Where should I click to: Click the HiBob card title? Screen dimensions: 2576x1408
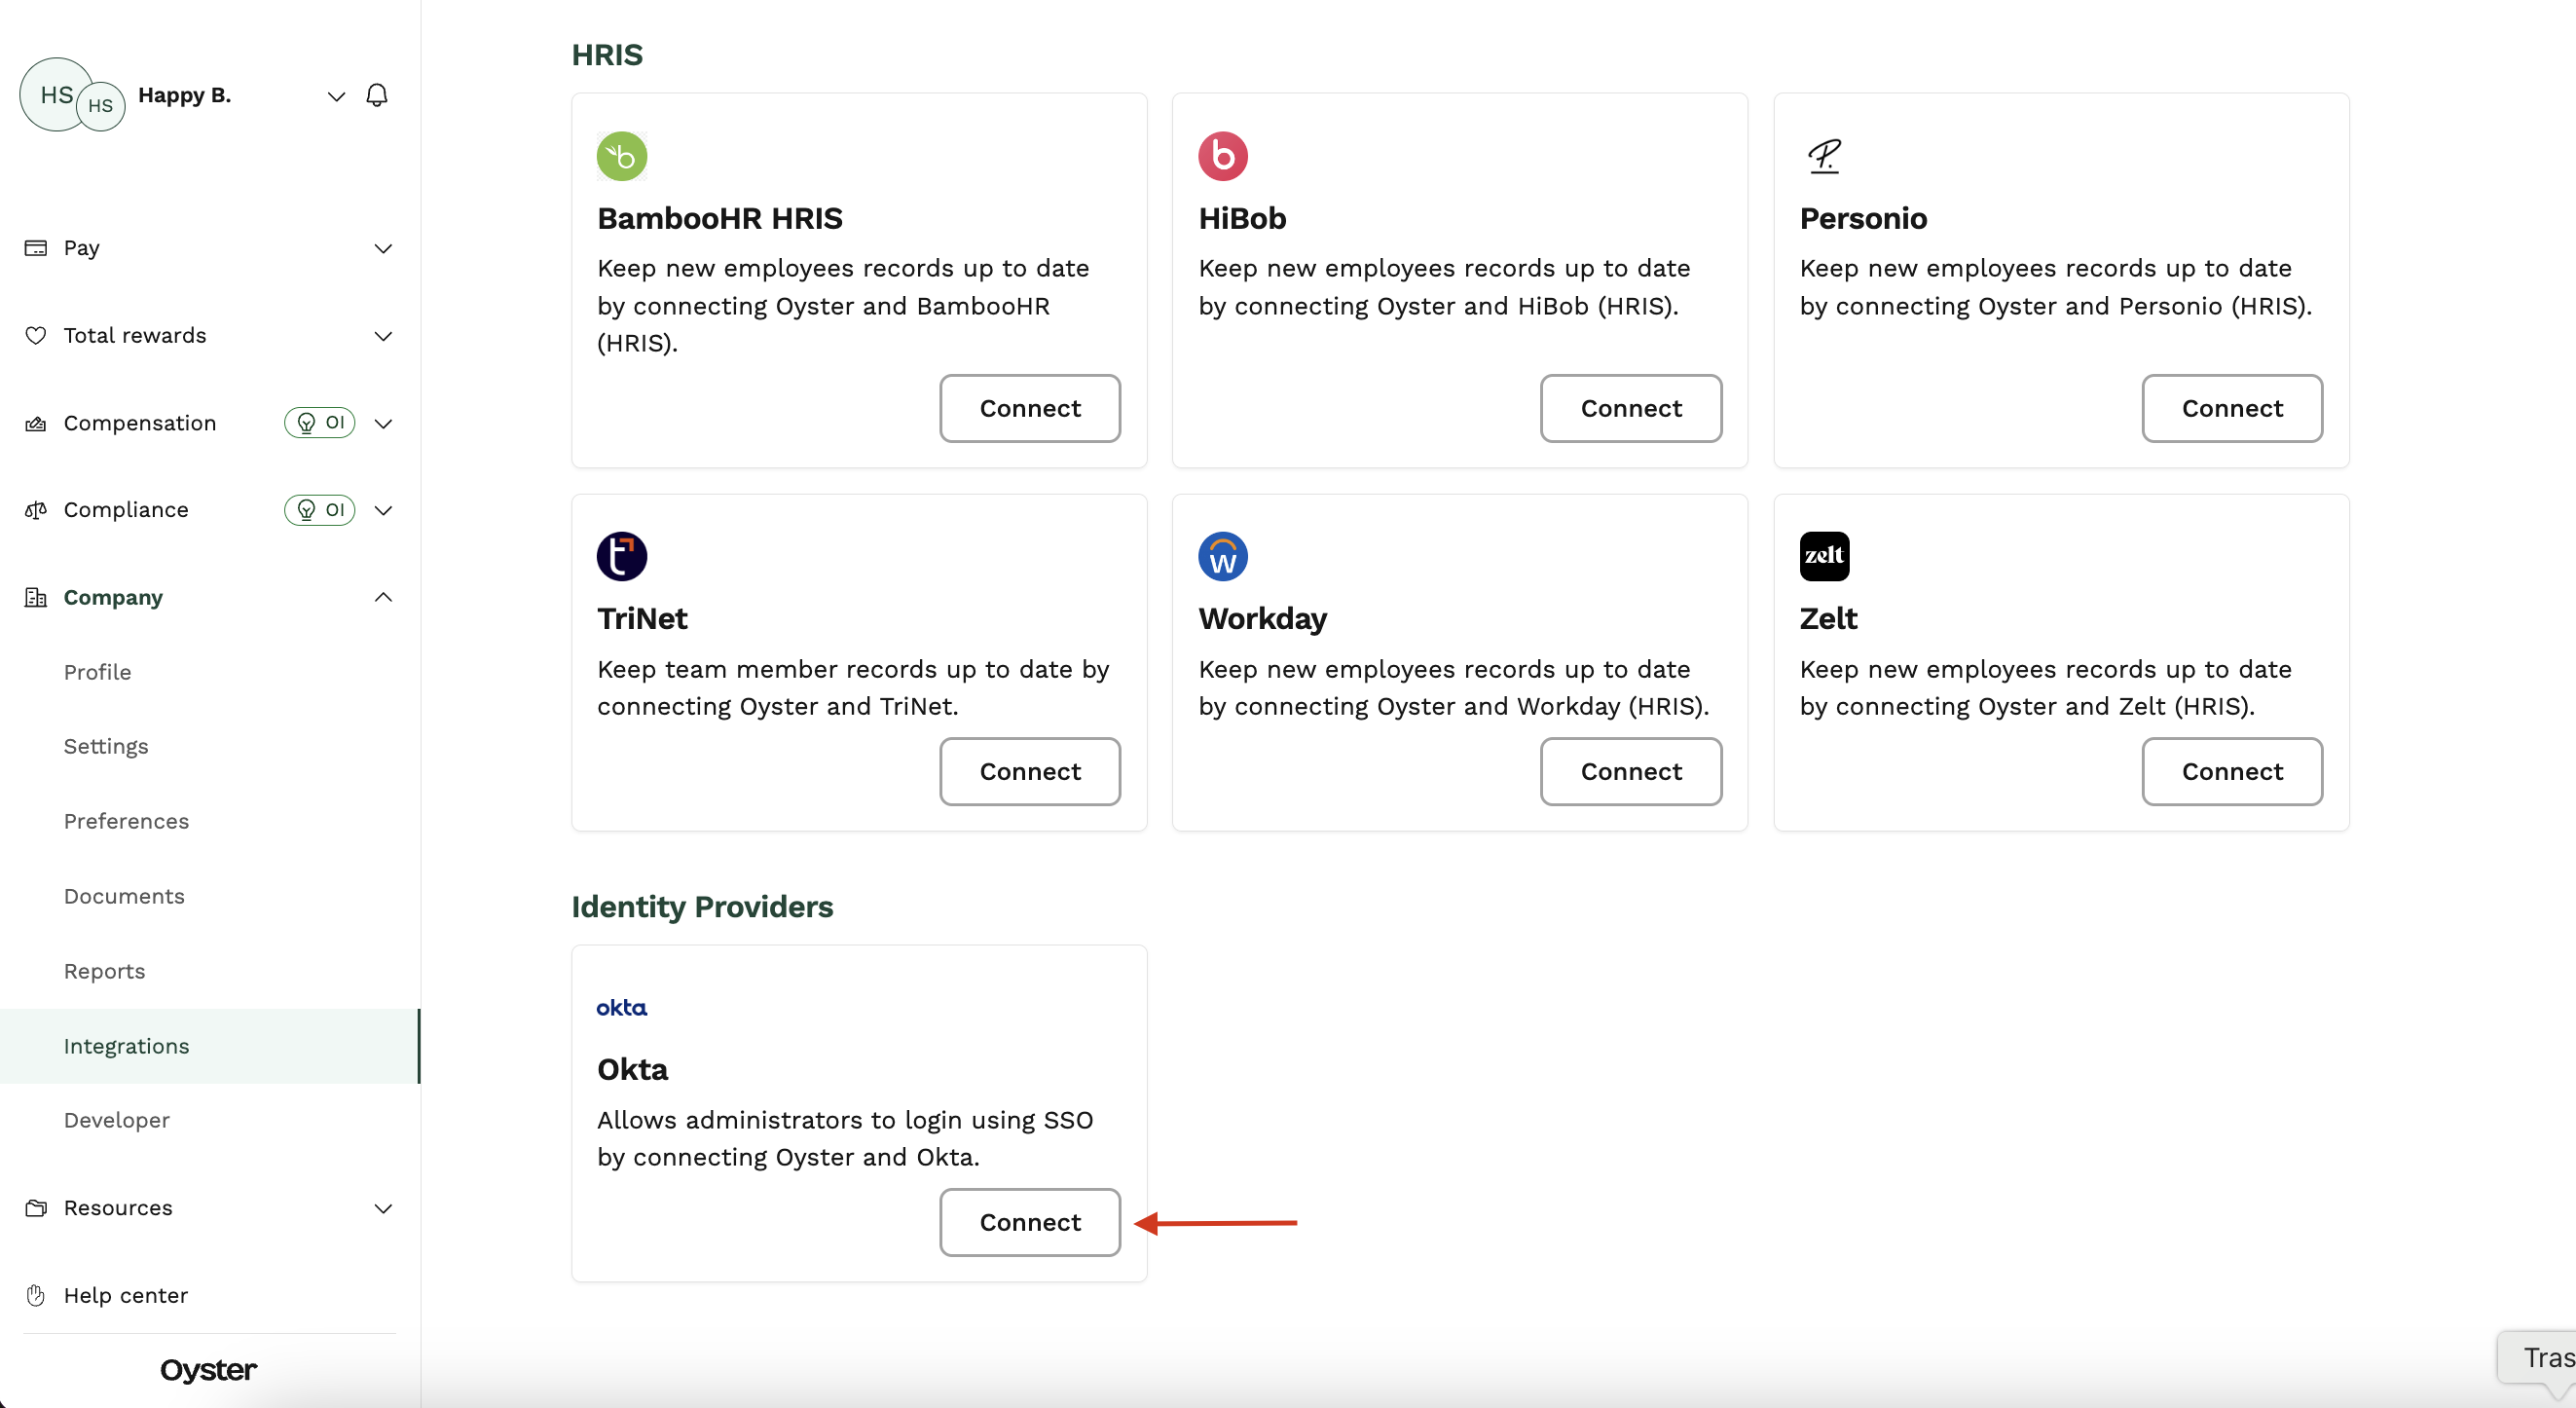[x=1242, y=218]
